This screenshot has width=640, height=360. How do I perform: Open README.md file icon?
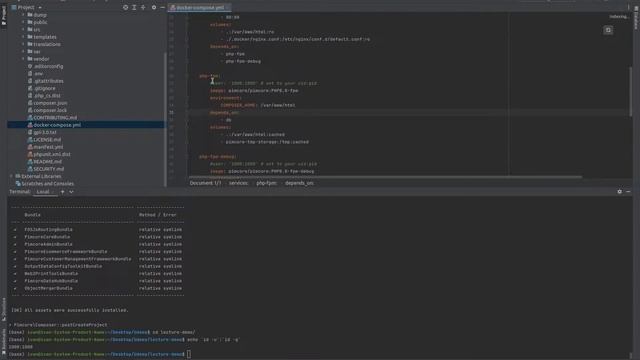pos(30,162)
